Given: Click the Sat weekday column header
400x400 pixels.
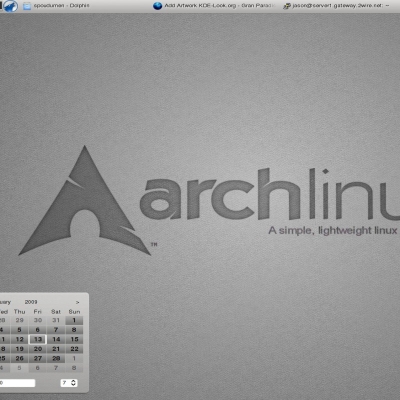Looking at the screenshot, I should 56,311.
